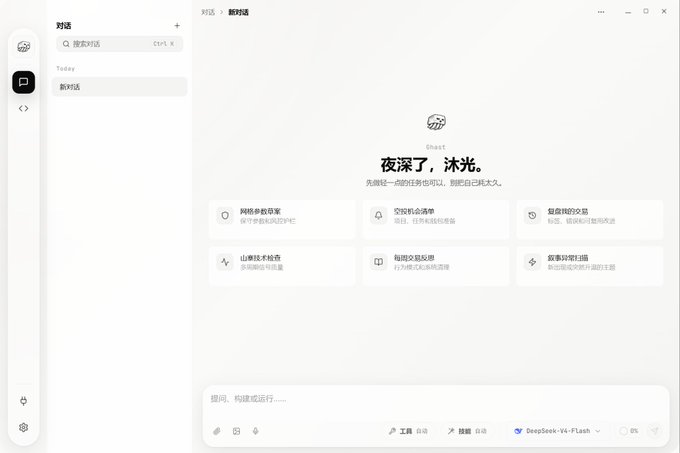Image resolution: width=680 pixels, height=453 pixels.
Task: Open the 山寨技术检查 suggestion card title
Action: point(260,257)
